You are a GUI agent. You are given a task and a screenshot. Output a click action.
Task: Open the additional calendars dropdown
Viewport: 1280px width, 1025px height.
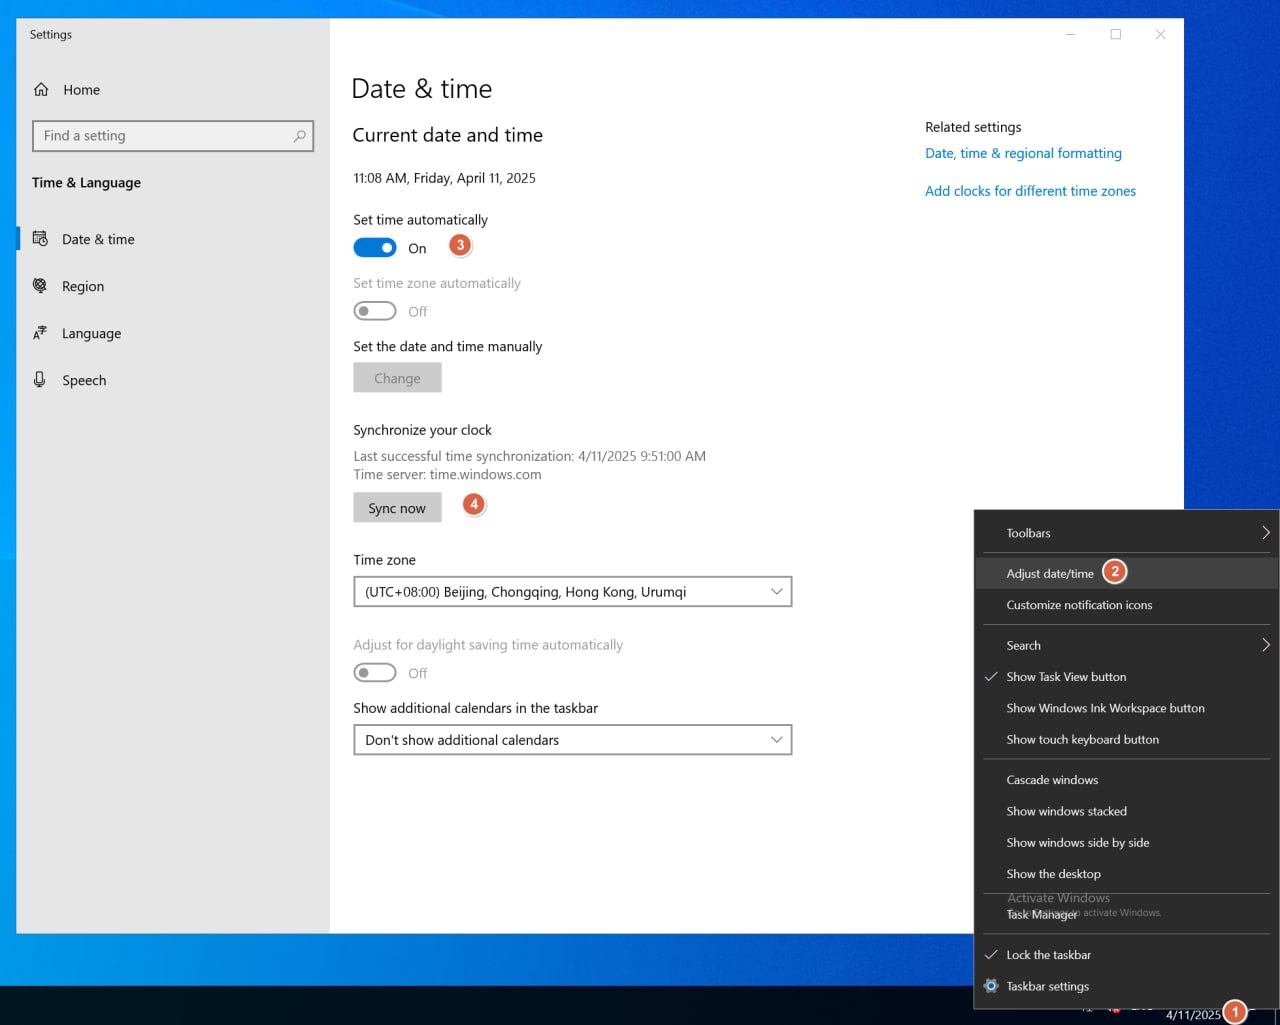click(572, 740)
